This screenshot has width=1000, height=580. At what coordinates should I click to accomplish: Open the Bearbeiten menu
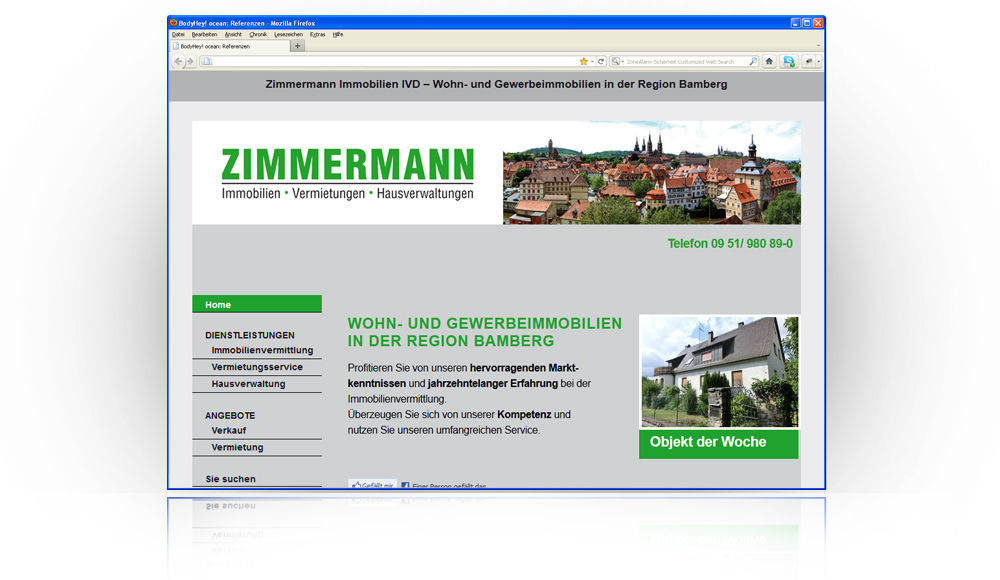tap(204, 34)
